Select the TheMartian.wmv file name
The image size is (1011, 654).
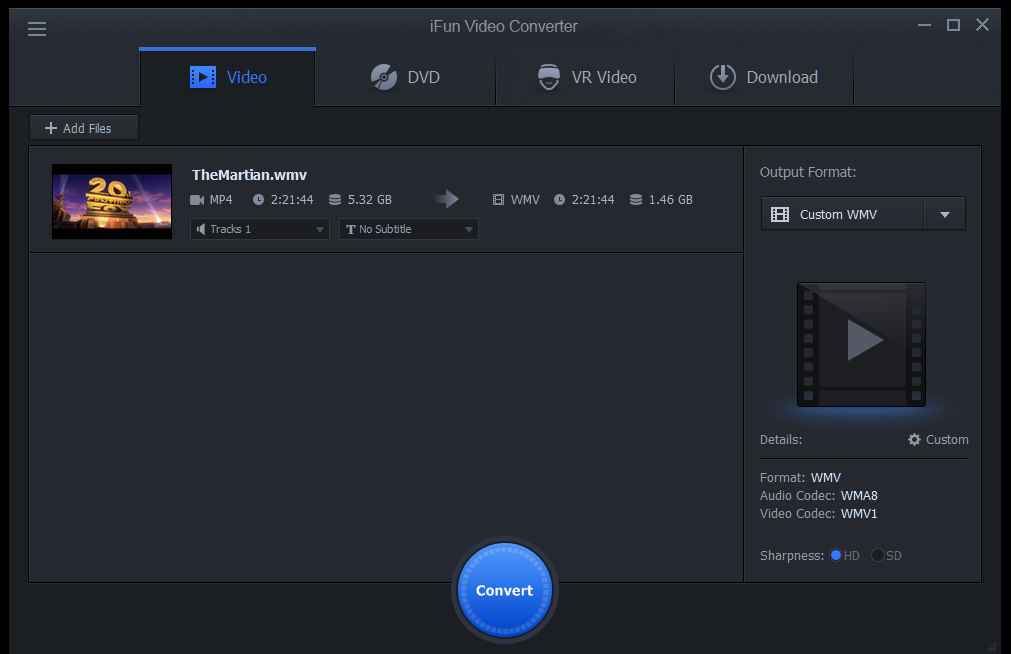pos(250,175)
